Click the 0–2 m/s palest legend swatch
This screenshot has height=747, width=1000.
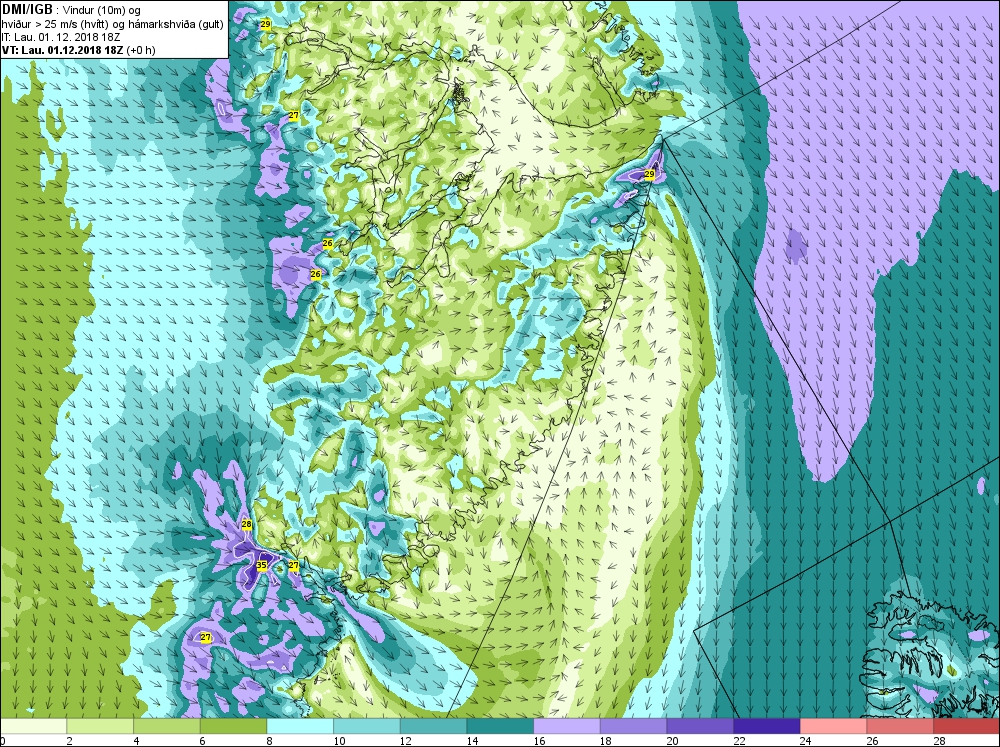tap(33, 727)
